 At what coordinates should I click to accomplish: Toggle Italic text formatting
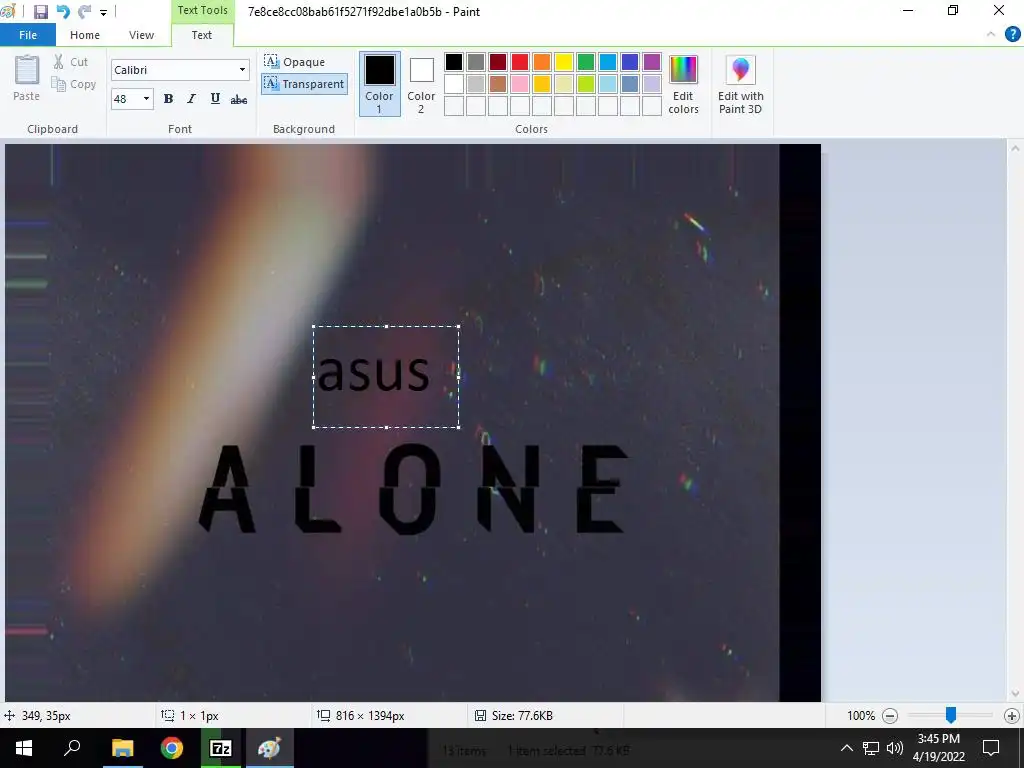tap(191, 99)
